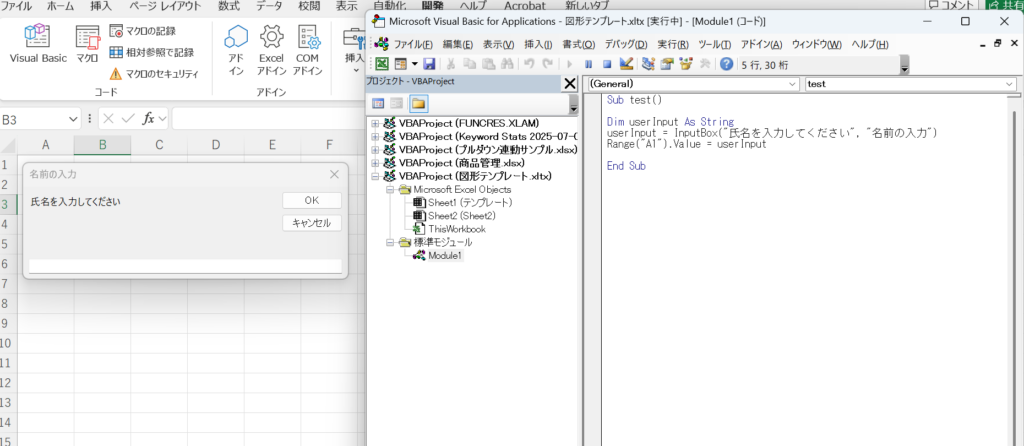Select Sheet2 (Sheet2) in project tree

coord(461,215)
